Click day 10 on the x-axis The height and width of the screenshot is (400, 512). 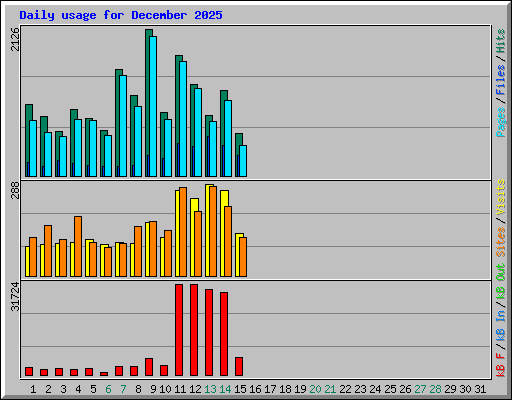point(165,389)
